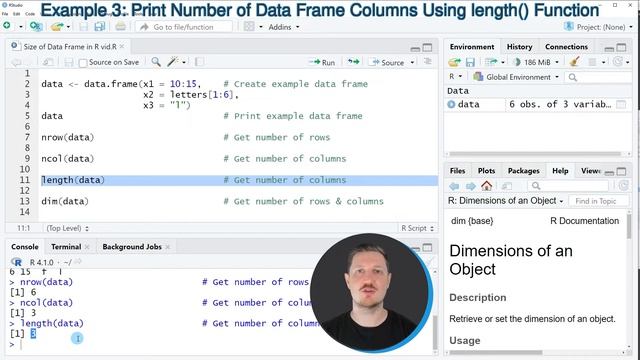
Task: Clear environment objects with broom icon
Action: [575, 62]
